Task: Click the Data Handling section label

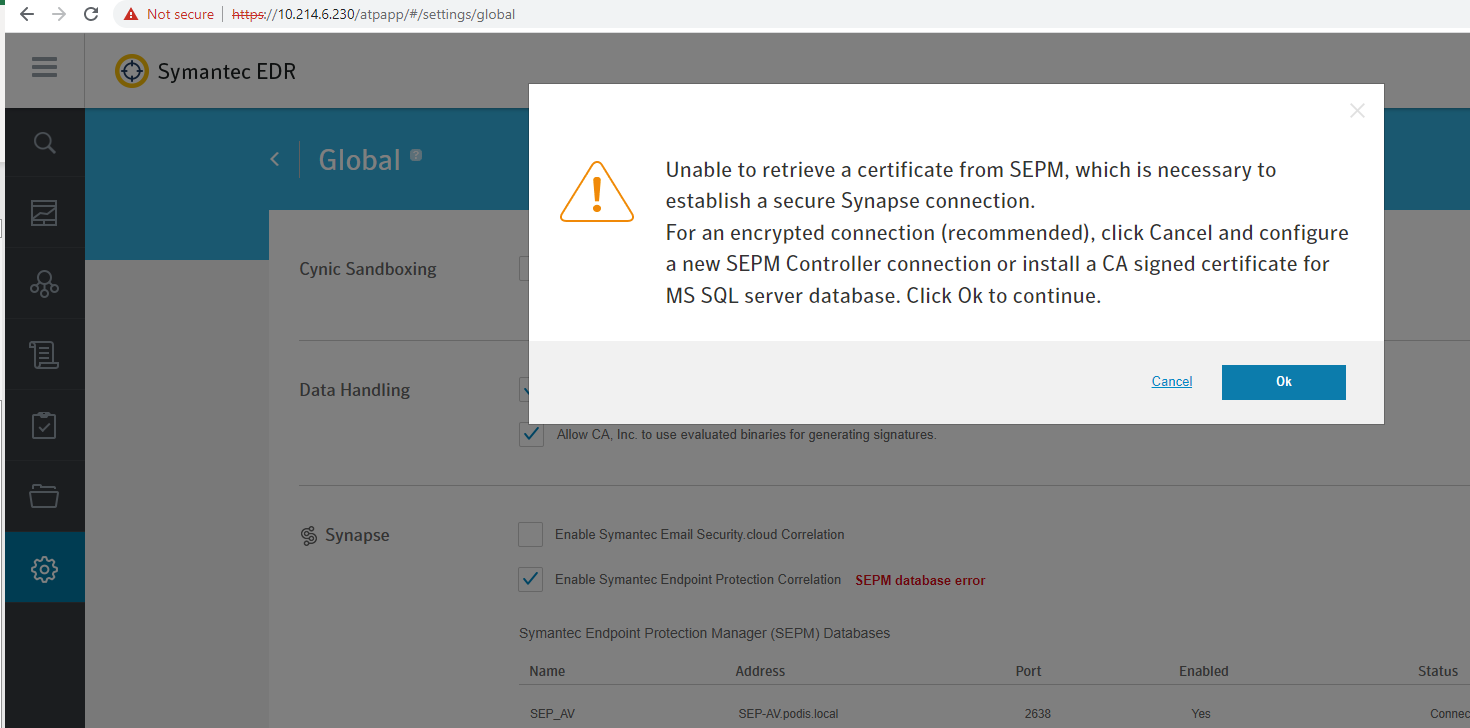Action: click(355, 390)
